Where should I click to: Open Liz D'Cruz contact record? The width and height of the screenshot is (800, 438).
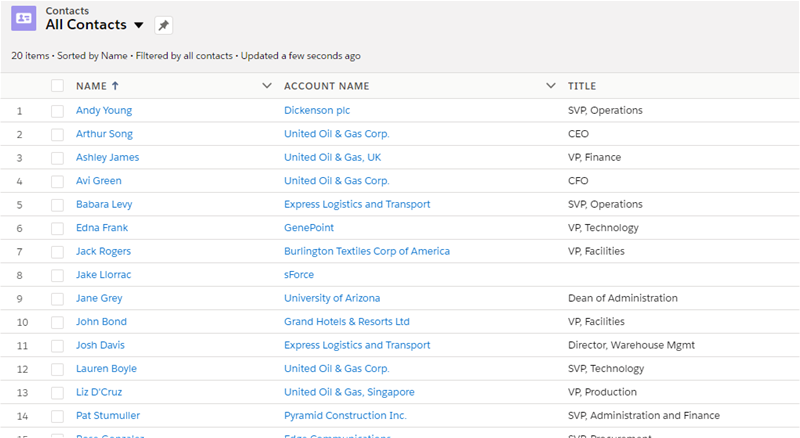[x=100, y=392]
